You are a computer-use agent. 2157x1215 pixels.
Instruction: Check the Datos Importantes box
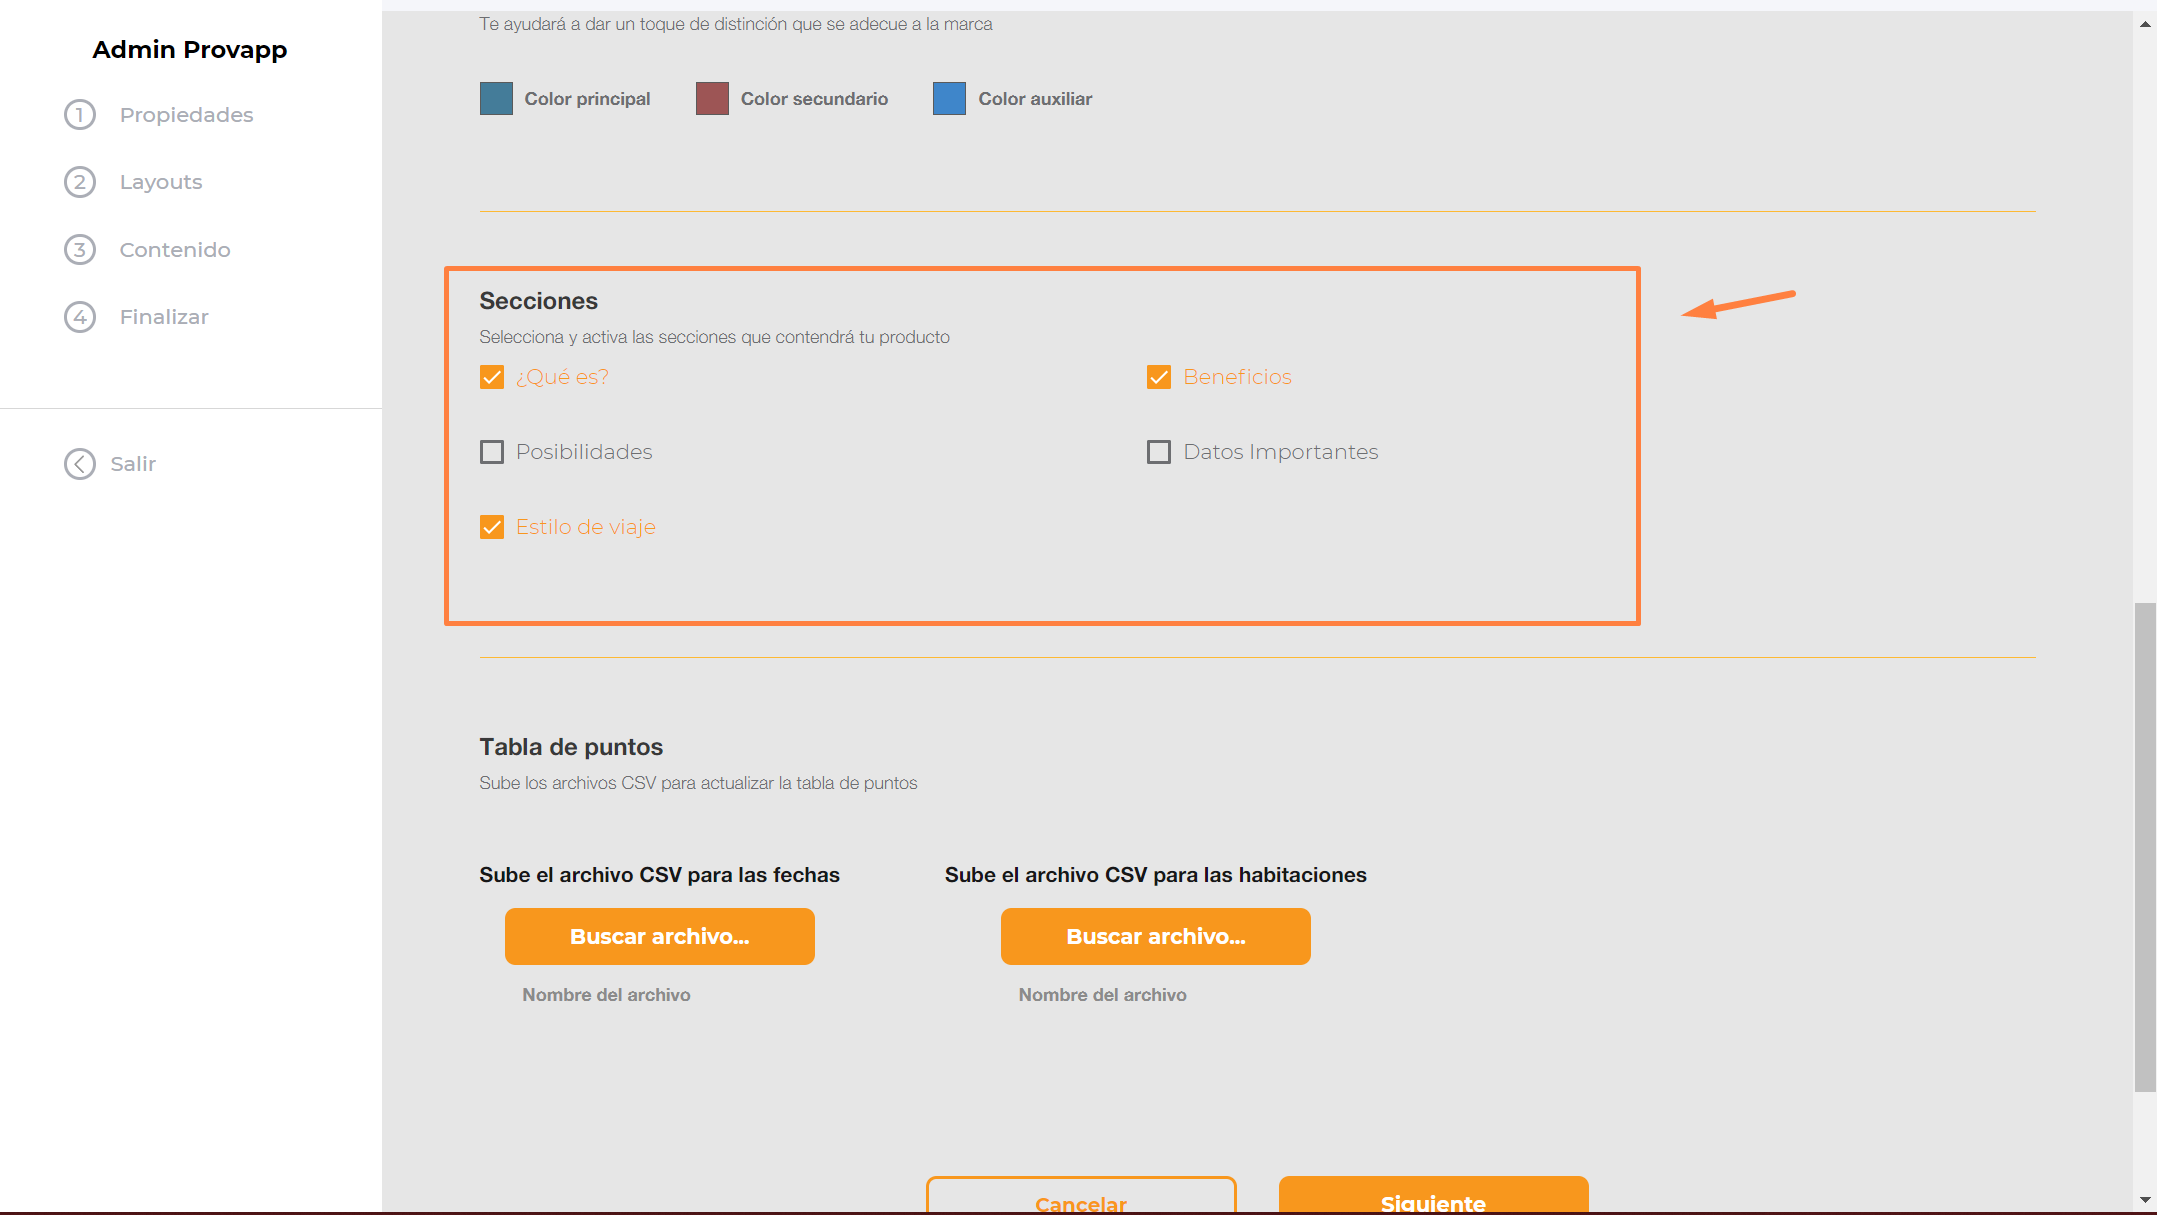(1159, 452)
